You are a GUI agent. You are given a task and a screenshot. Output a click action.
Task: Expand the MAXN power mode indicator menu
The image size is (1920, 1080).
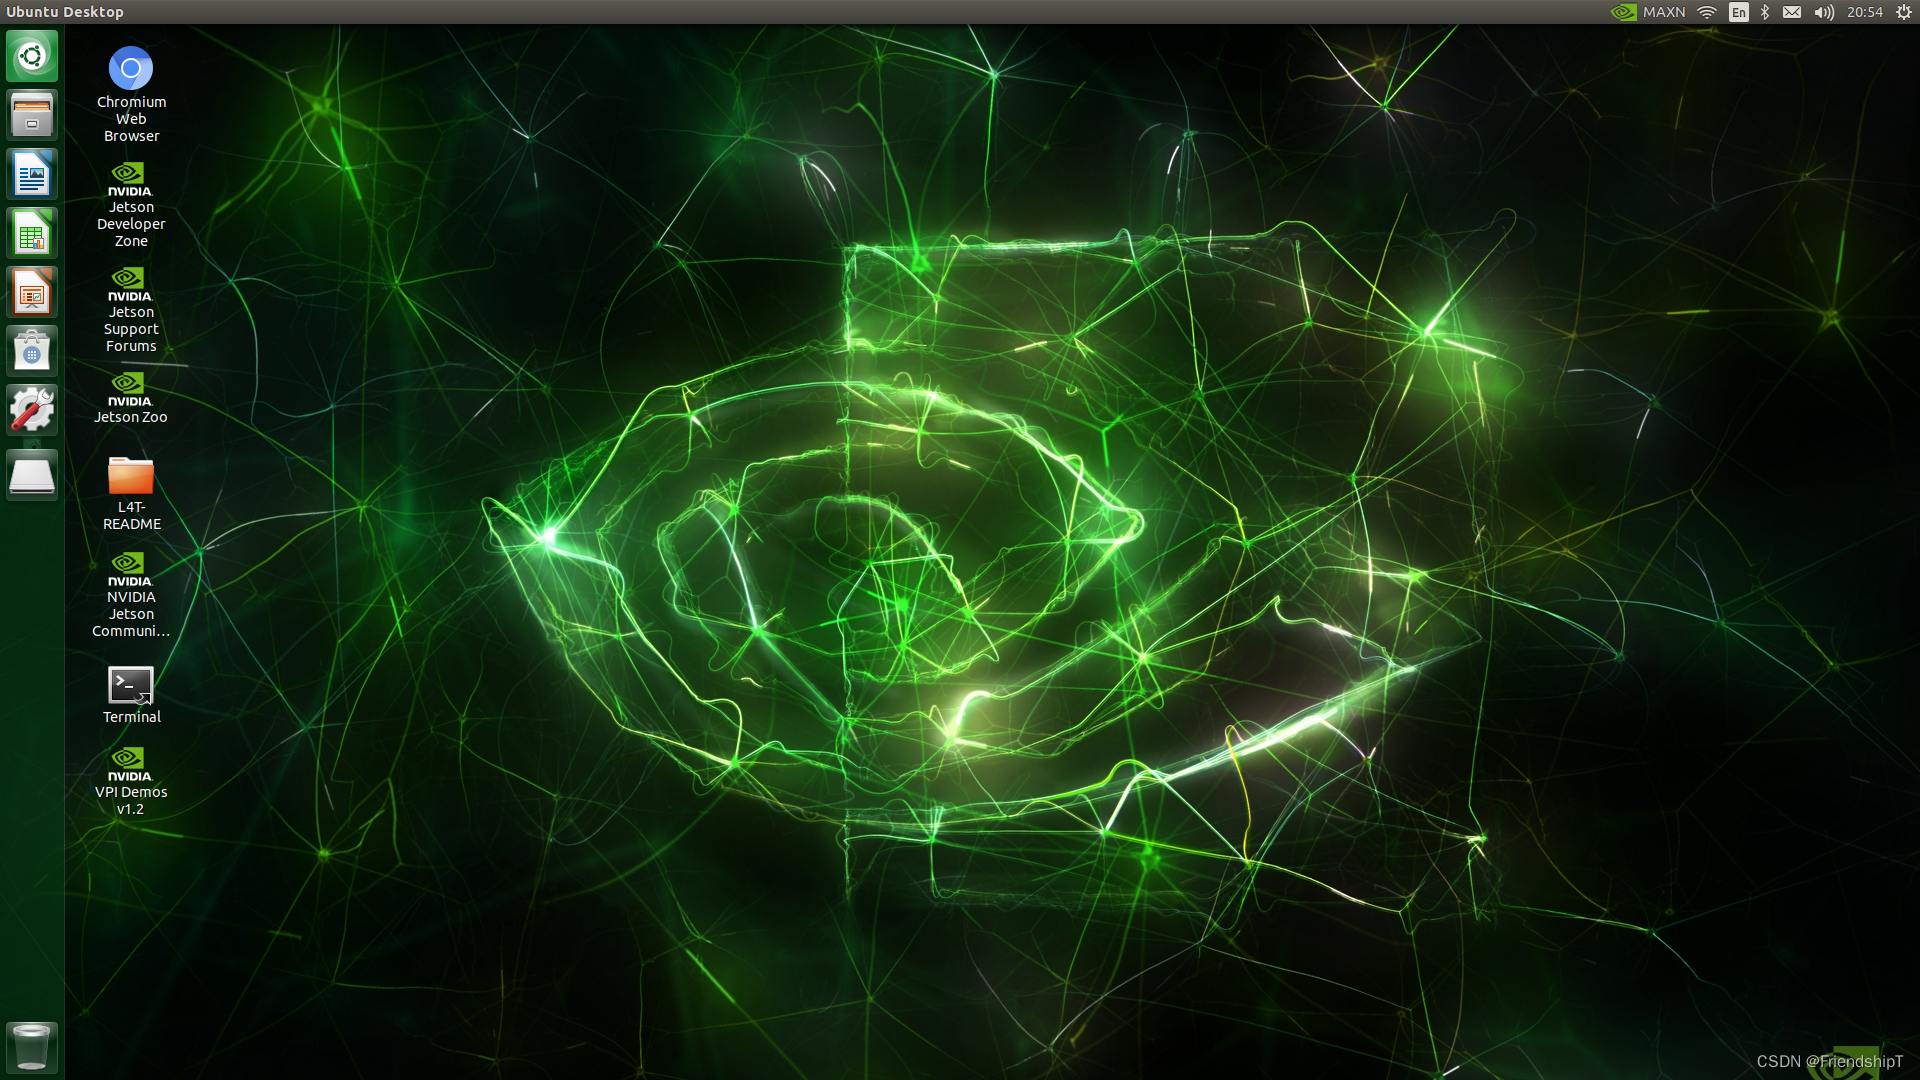pyautogui.click(x=1648, y=12)
